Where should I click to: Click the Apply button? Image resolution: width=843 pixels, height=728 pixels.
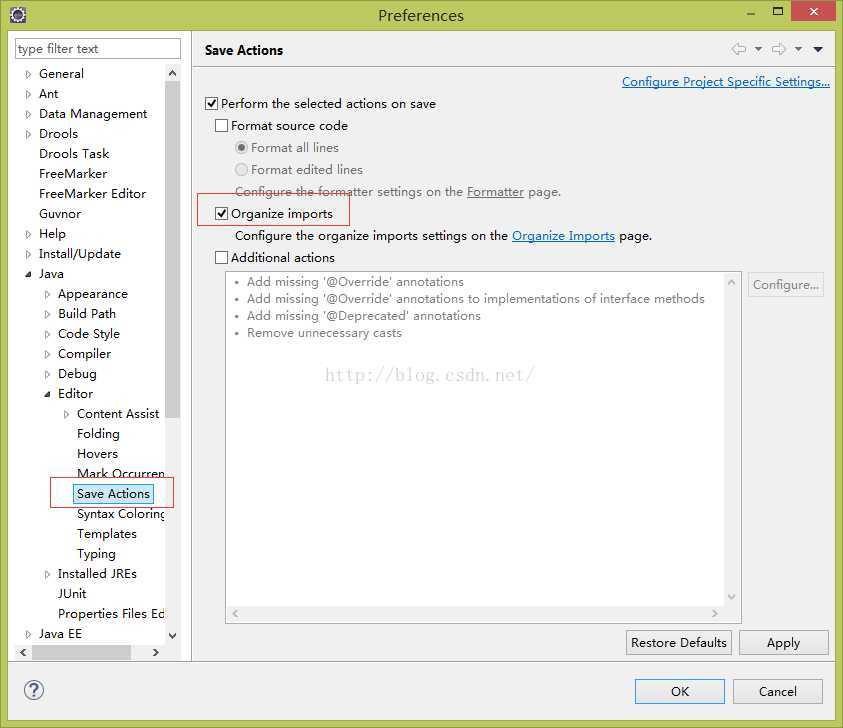pyautogui.click(x=783, y=643)
